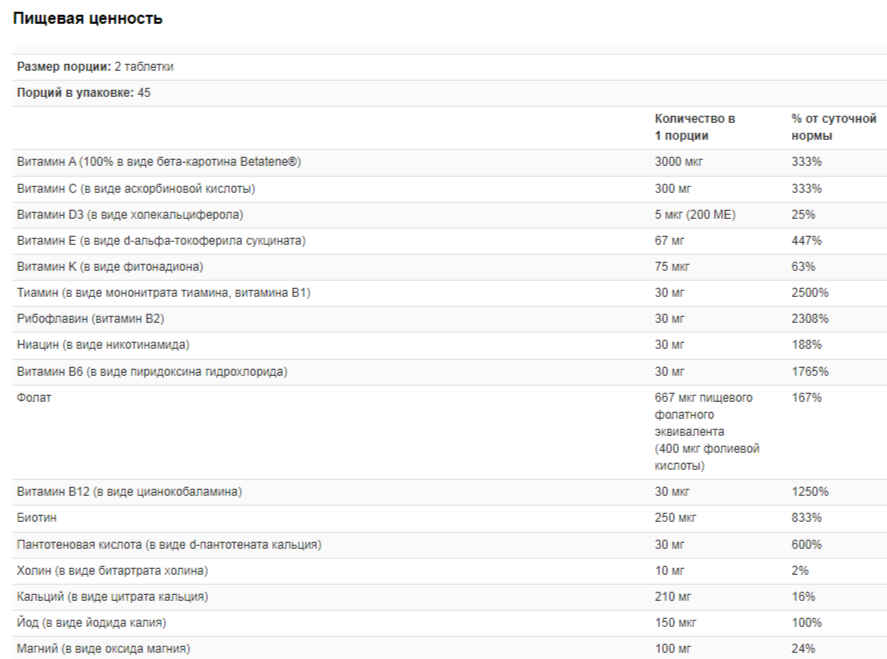Select the Рибофлавин (витамин B2) row
The width and height of the screenshot is (887, 659).
[x=450, y=319]
